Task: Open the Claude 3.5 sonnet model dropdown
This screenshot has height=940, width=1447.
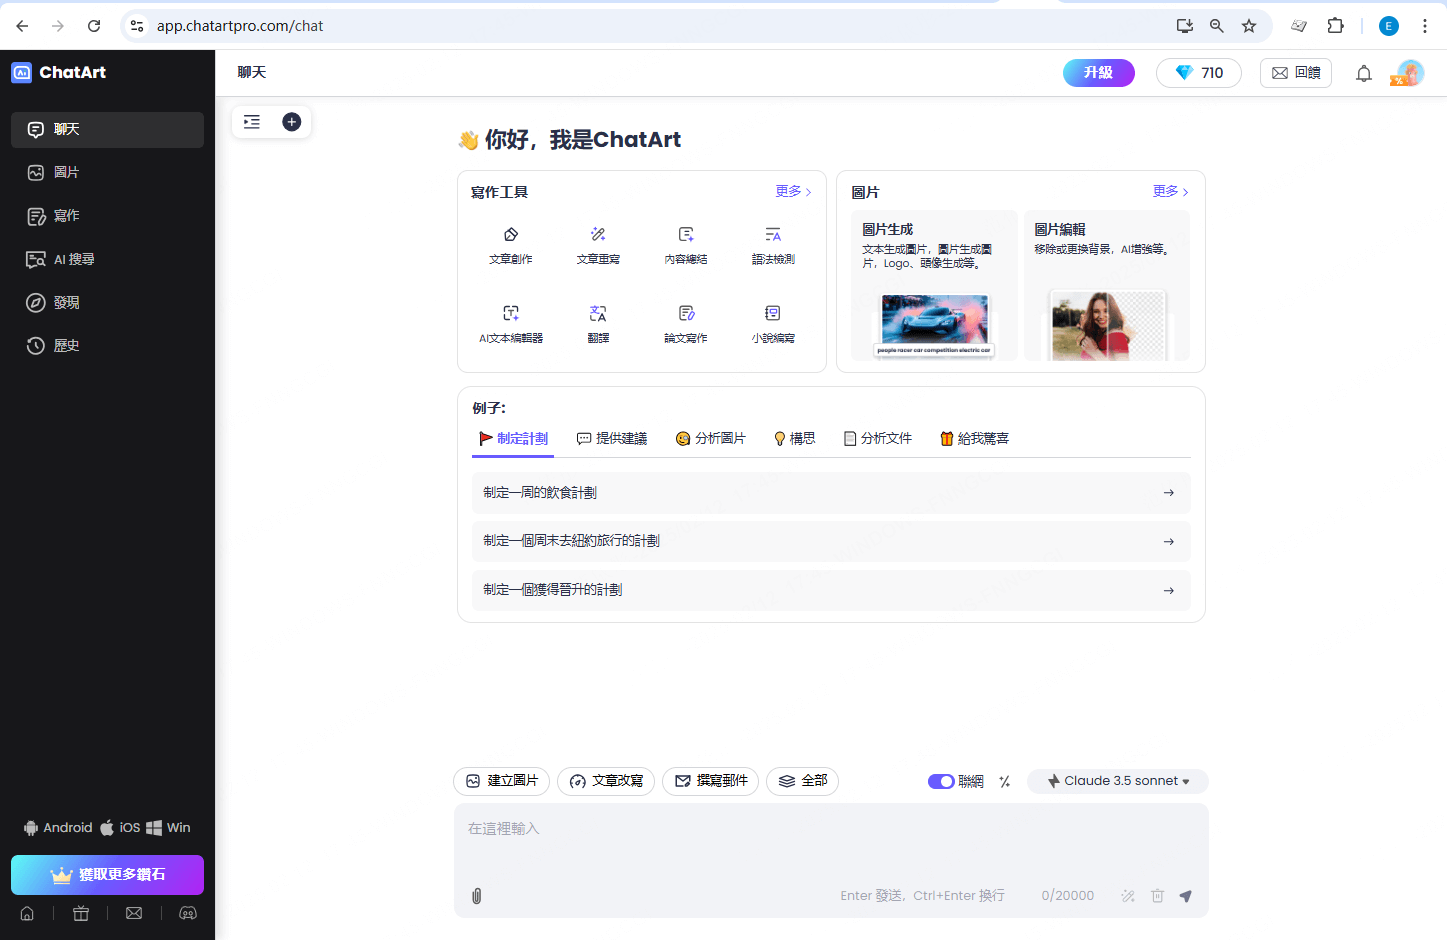Action: (1118, 781)
